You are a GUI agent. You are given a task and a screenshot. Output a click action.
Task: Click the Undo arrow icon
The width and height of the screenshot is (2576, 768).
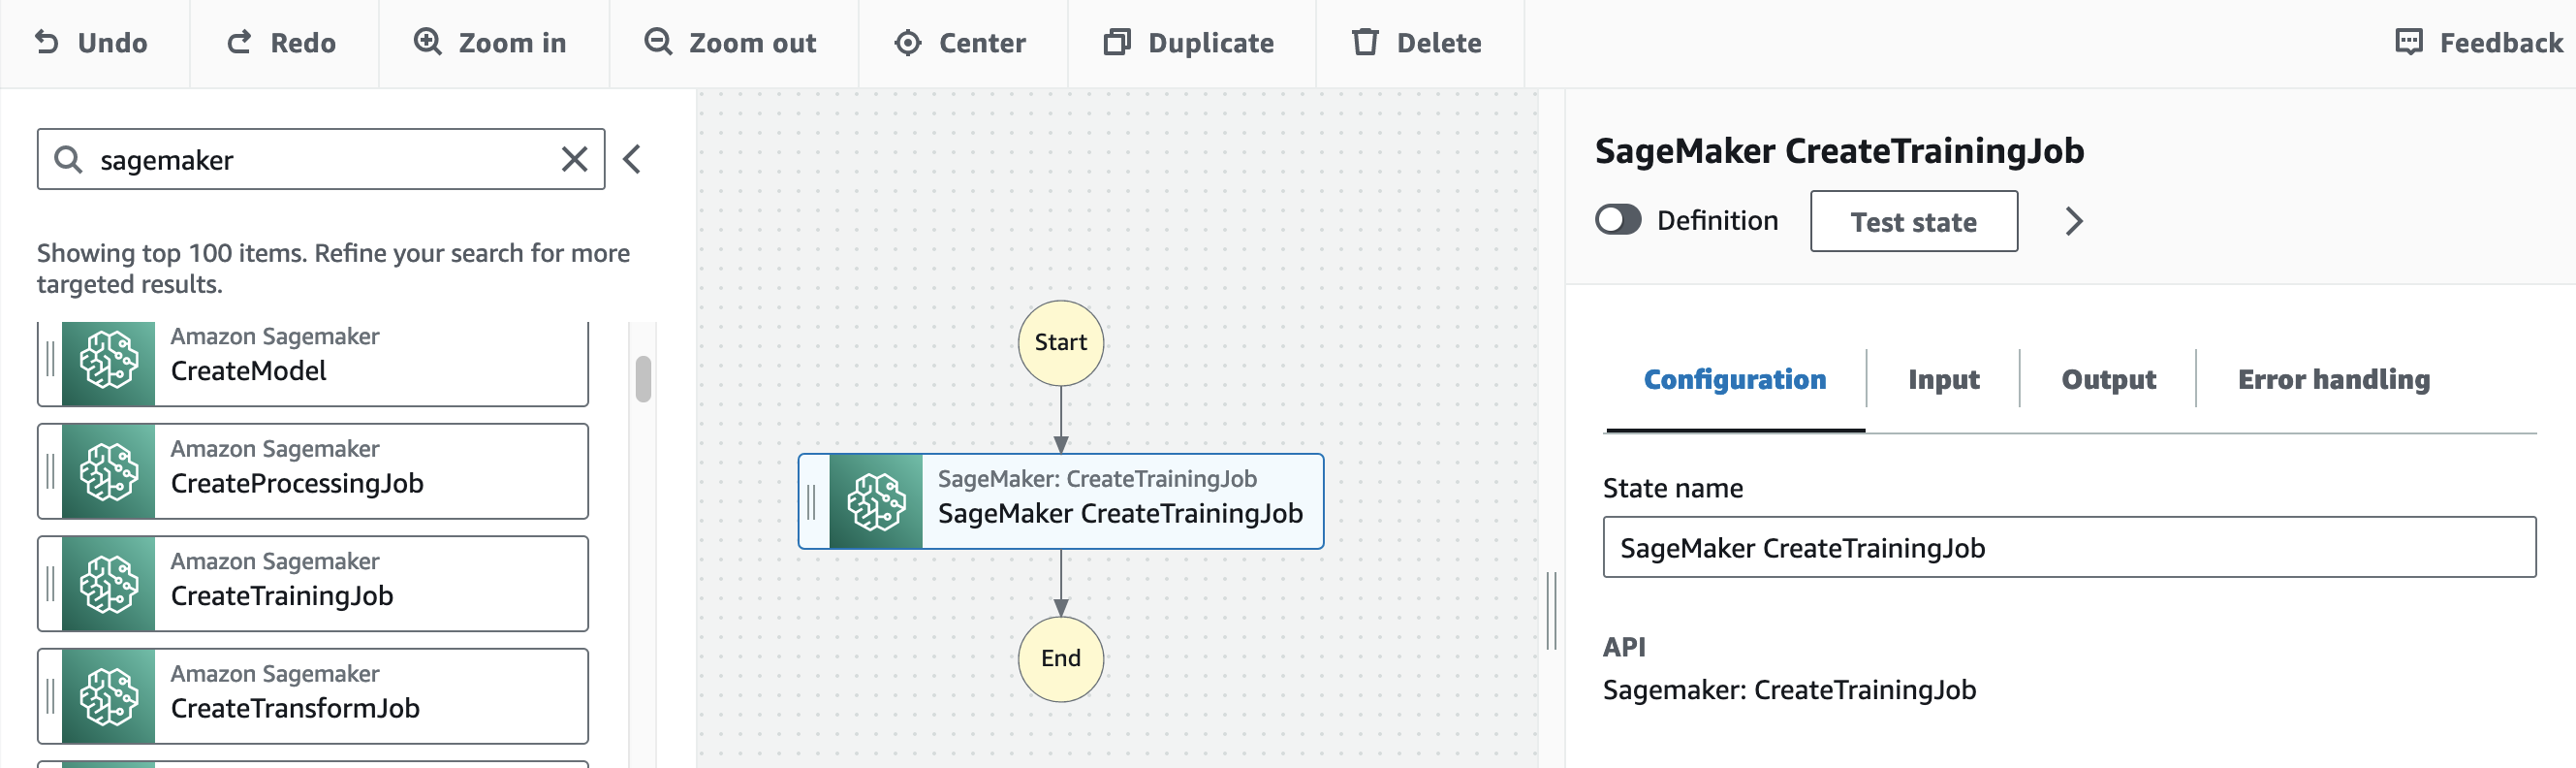coord(47,42)
